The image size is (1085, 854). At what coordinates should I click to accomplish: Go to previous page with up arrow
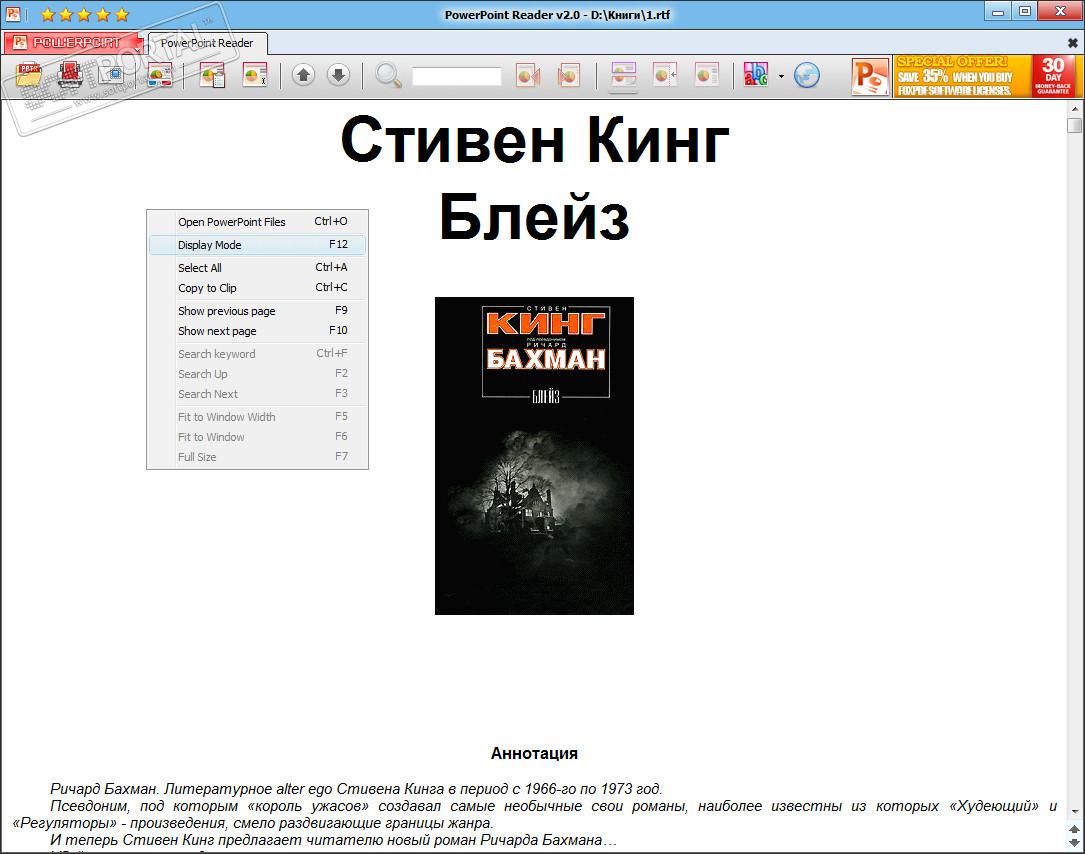click(x=303, y=75)
